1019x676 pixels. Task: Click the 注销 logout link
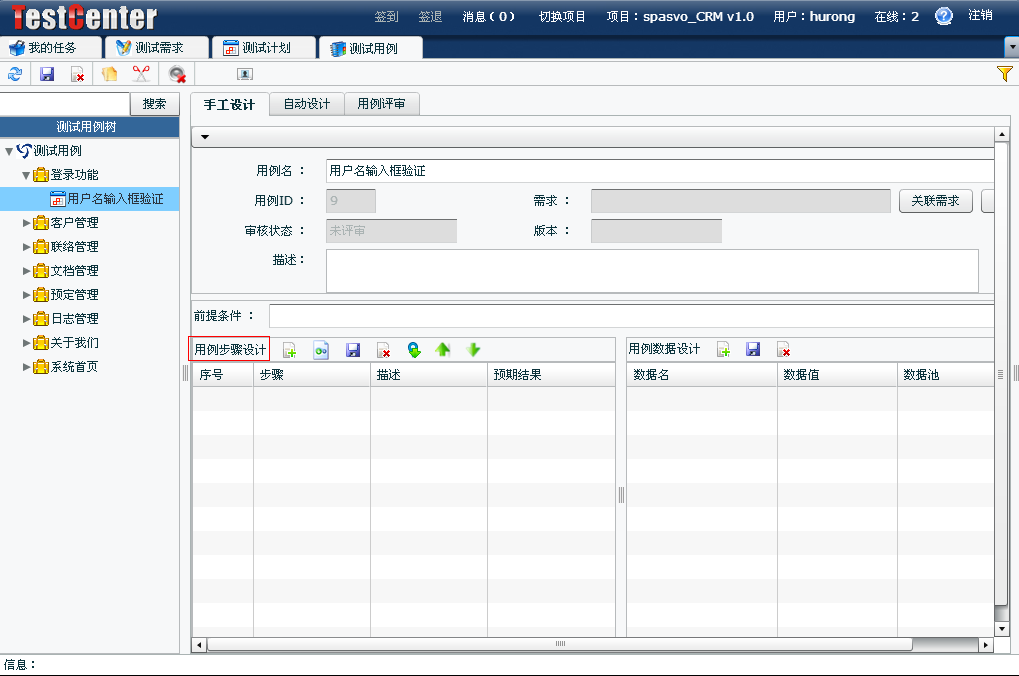(980, 16)
